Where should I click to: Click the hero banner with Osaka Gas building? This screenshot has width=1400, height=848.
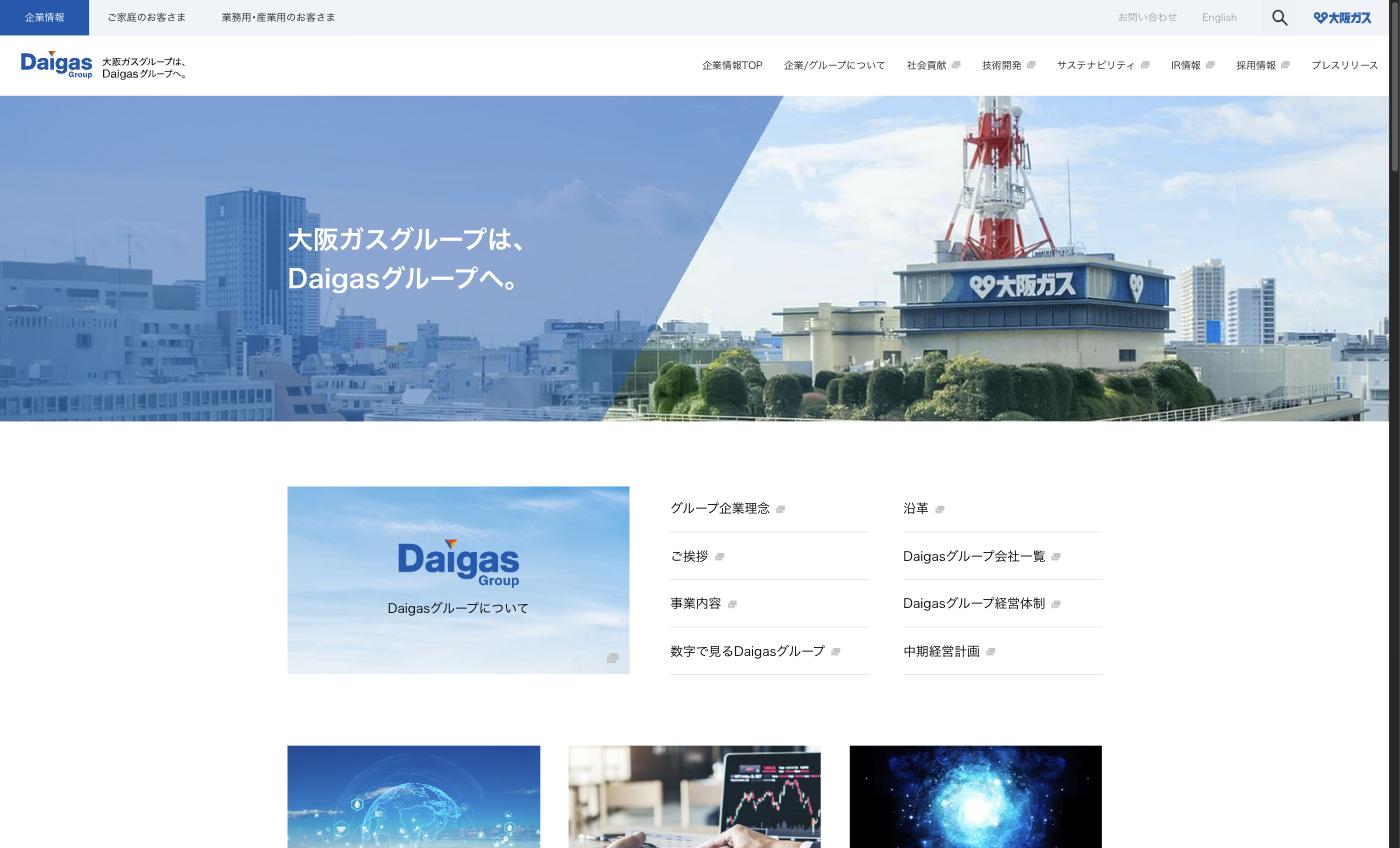pyautogui.click(x=694, y=258)
